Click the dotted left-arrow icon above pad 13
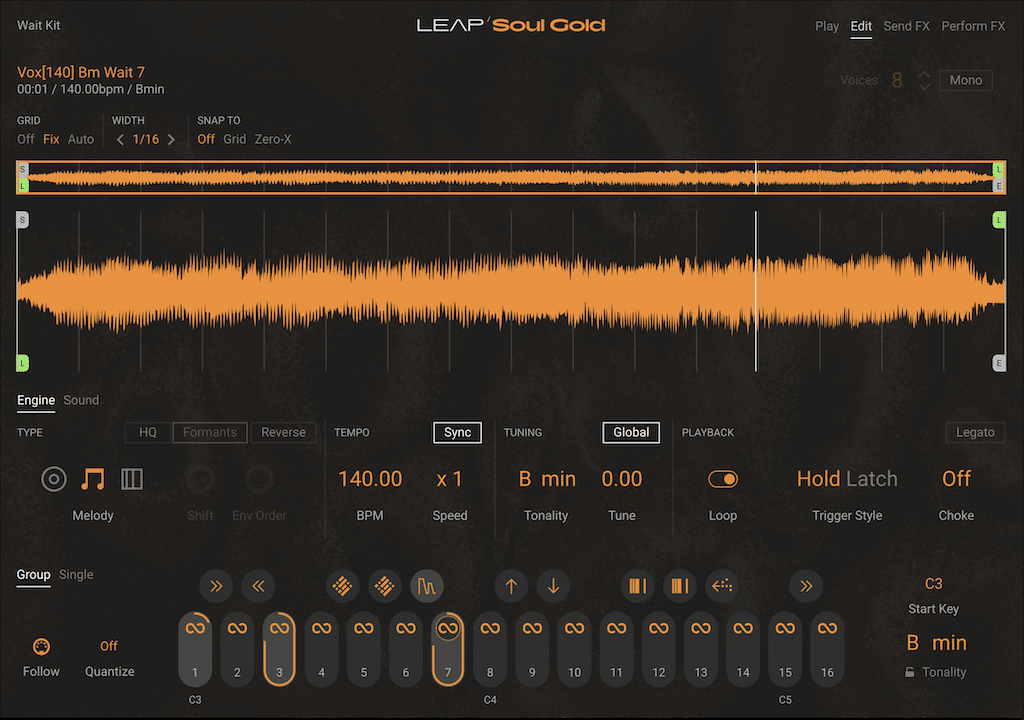The image size is (1024, 720). pos(722,586)
